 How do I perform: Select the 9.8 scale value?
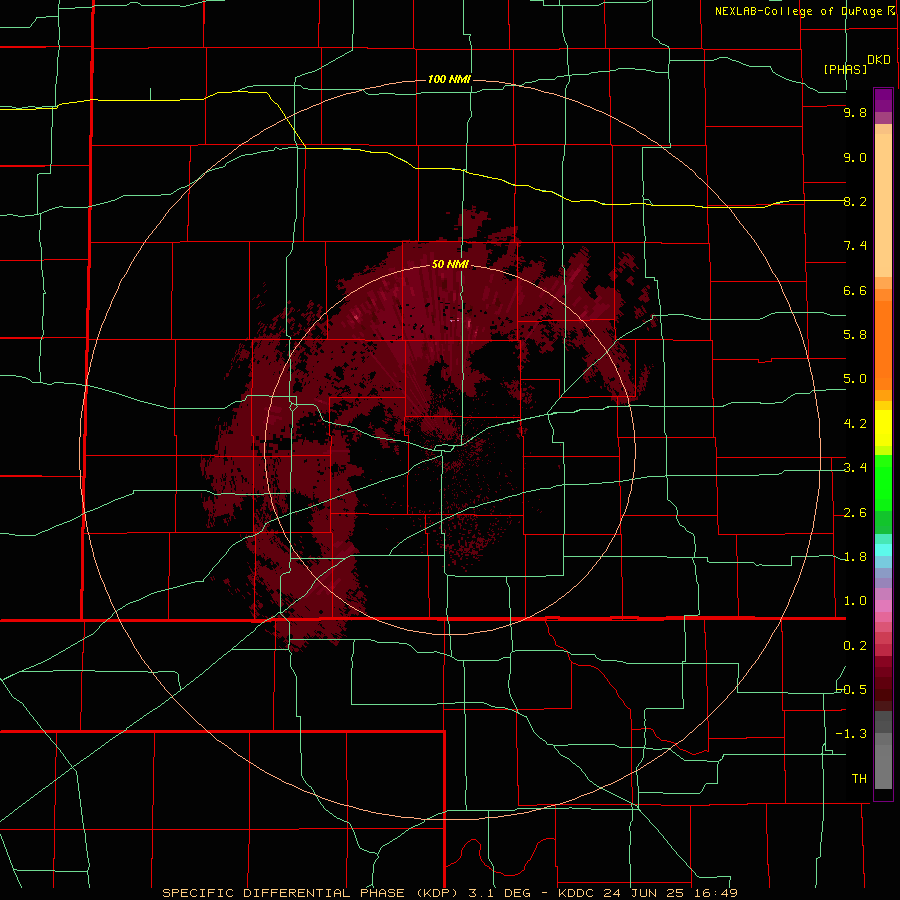click(855, 113)
